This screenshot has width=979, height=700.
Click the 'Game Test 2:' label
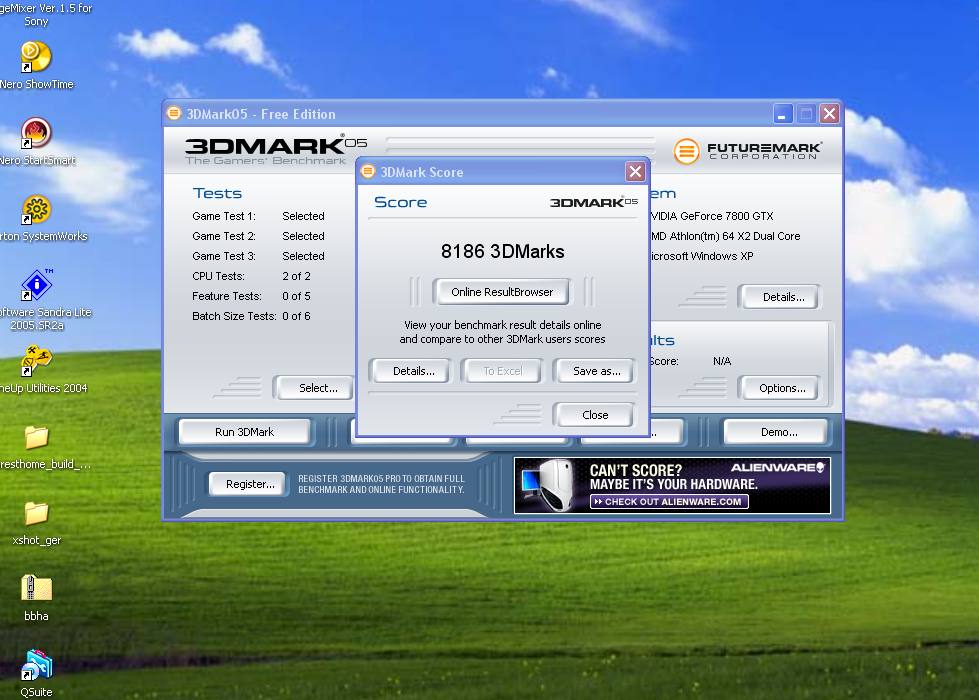tap(224, 236)
